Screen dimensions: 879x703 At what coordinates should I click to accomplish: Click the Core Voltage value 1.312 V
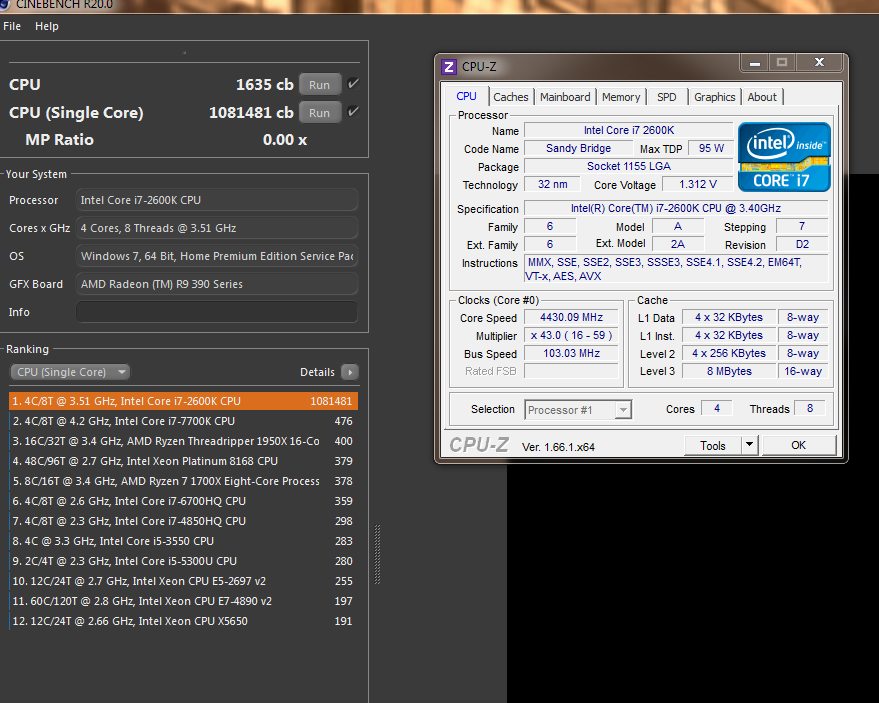(x=697, y=184)
